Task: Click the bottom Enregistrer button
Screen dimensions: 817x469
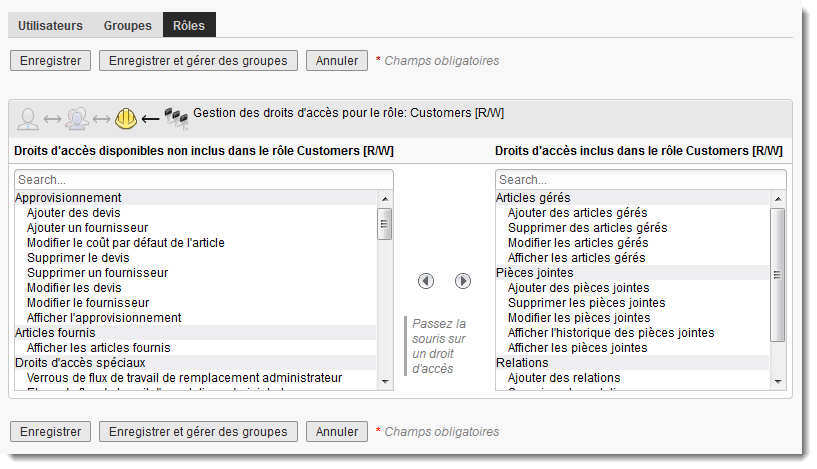Action: click(x=51, y=431)
